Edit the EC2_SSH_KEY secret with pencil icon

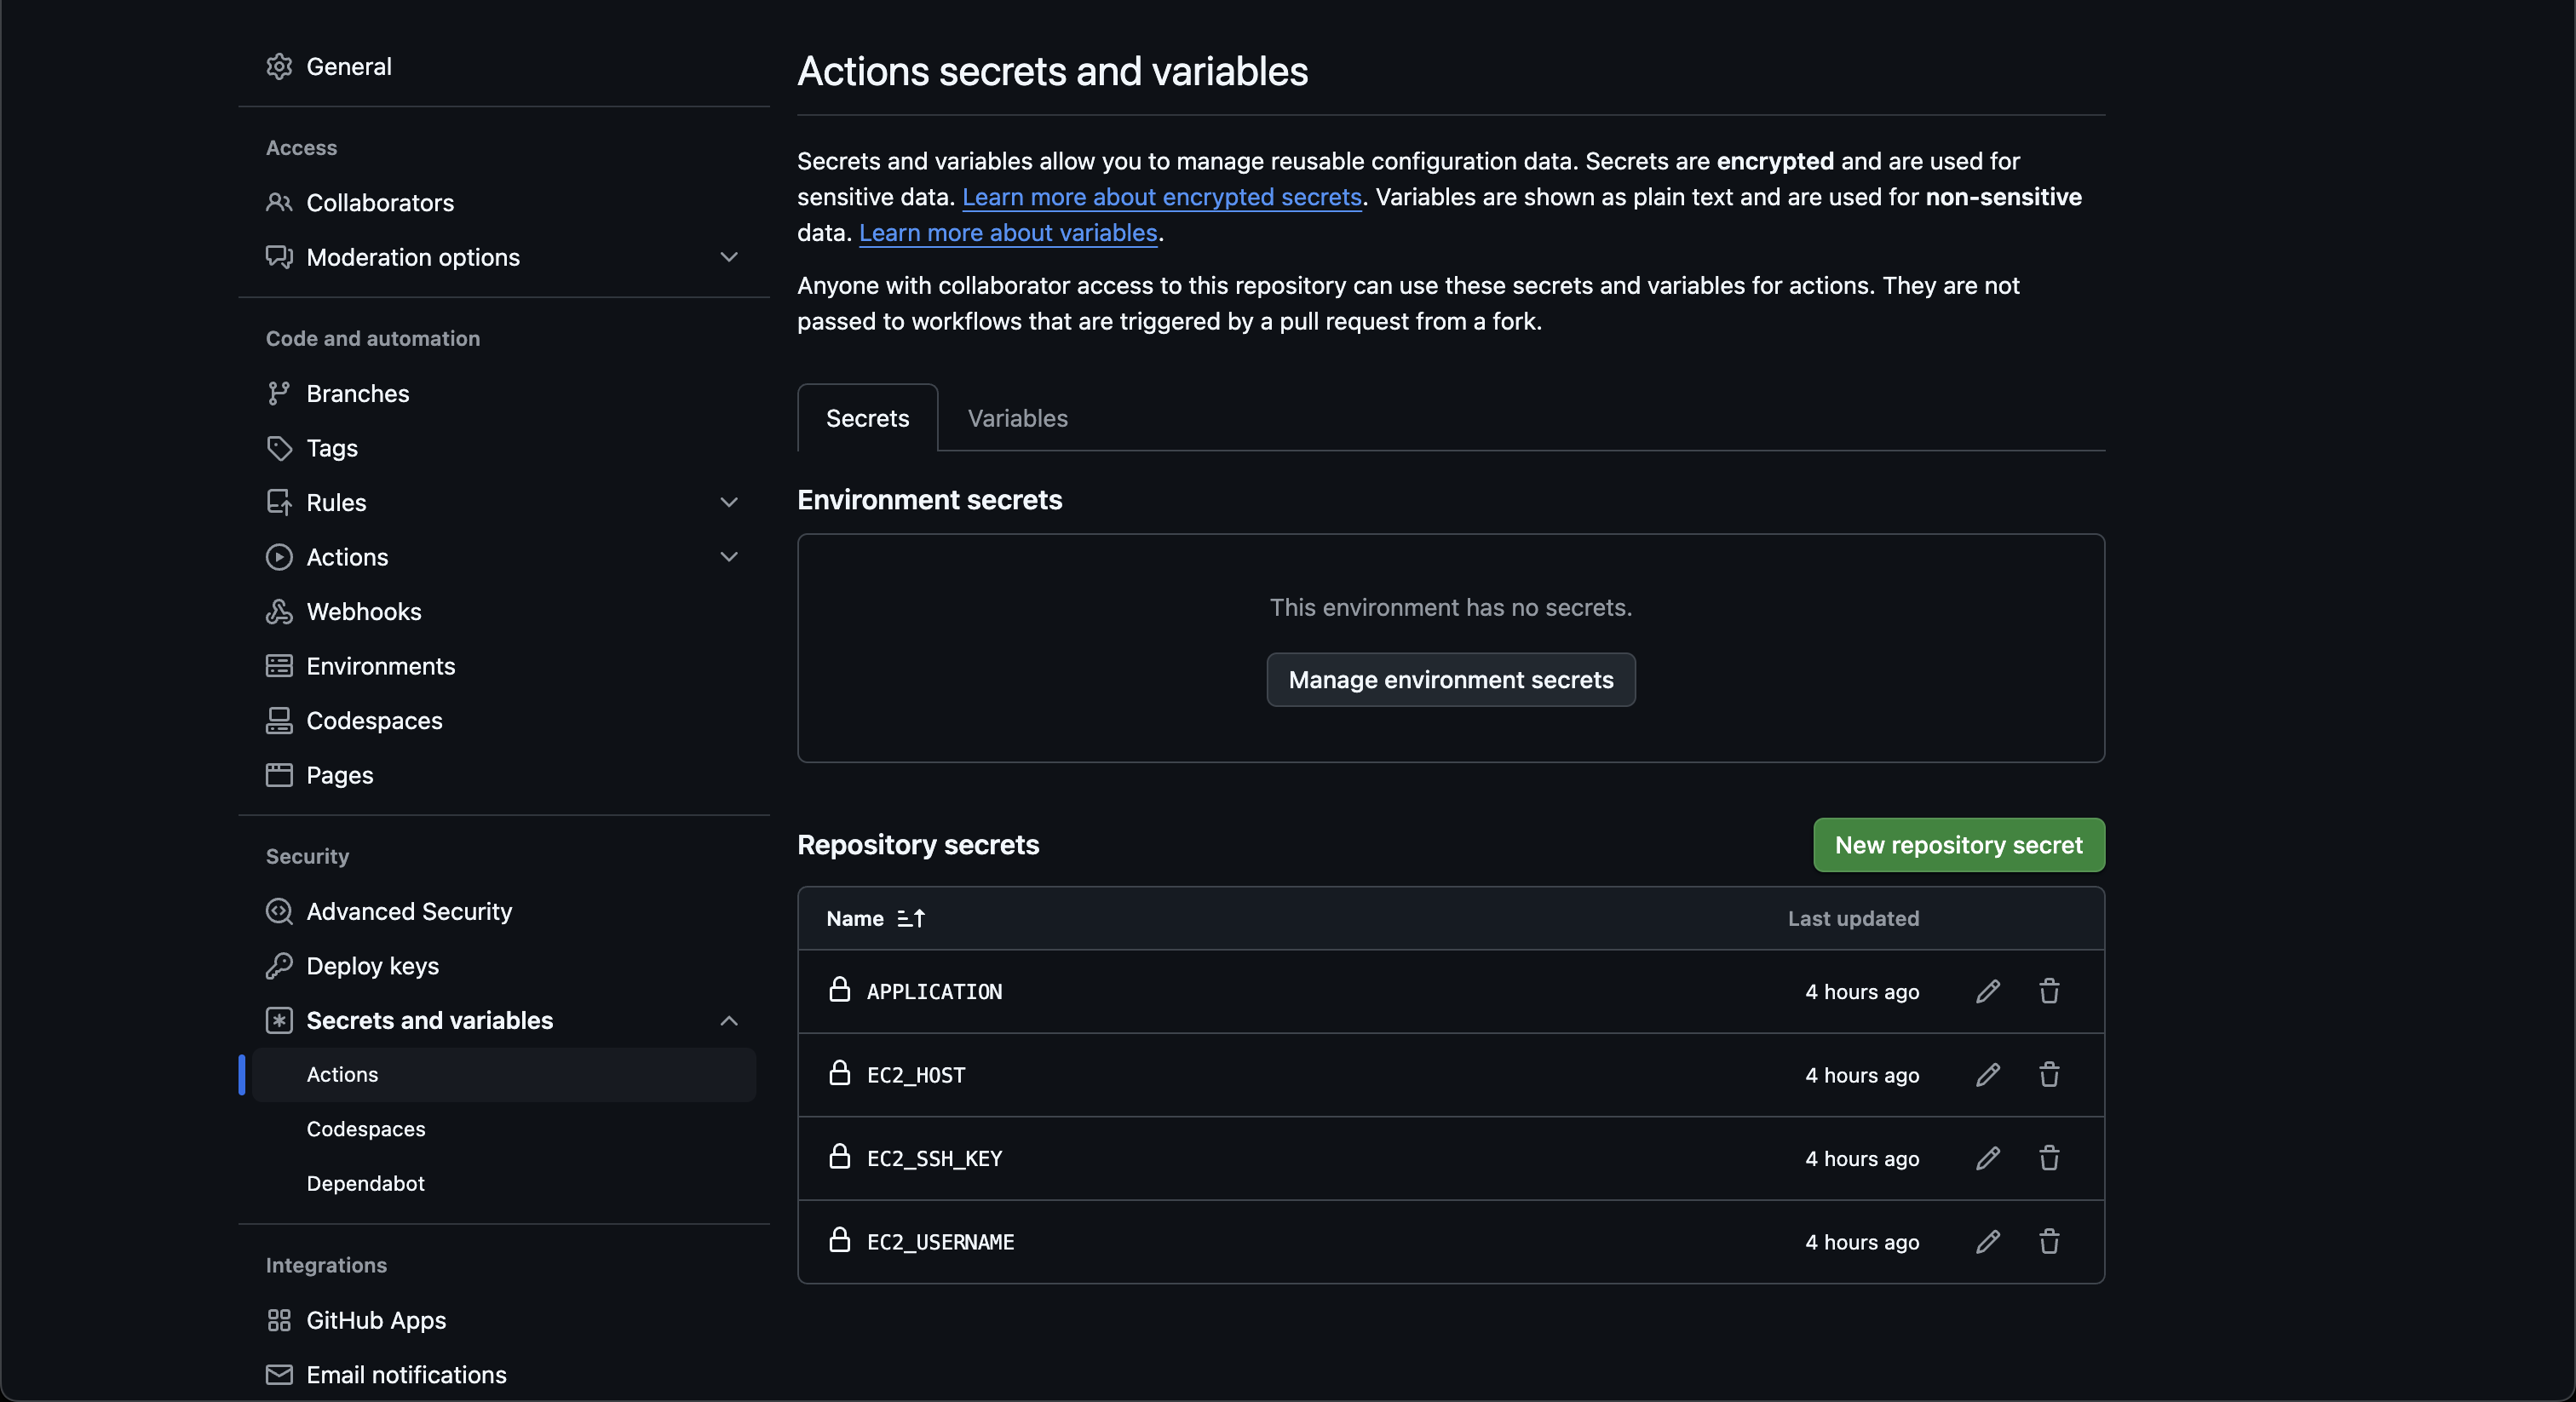[1987, 1158]
